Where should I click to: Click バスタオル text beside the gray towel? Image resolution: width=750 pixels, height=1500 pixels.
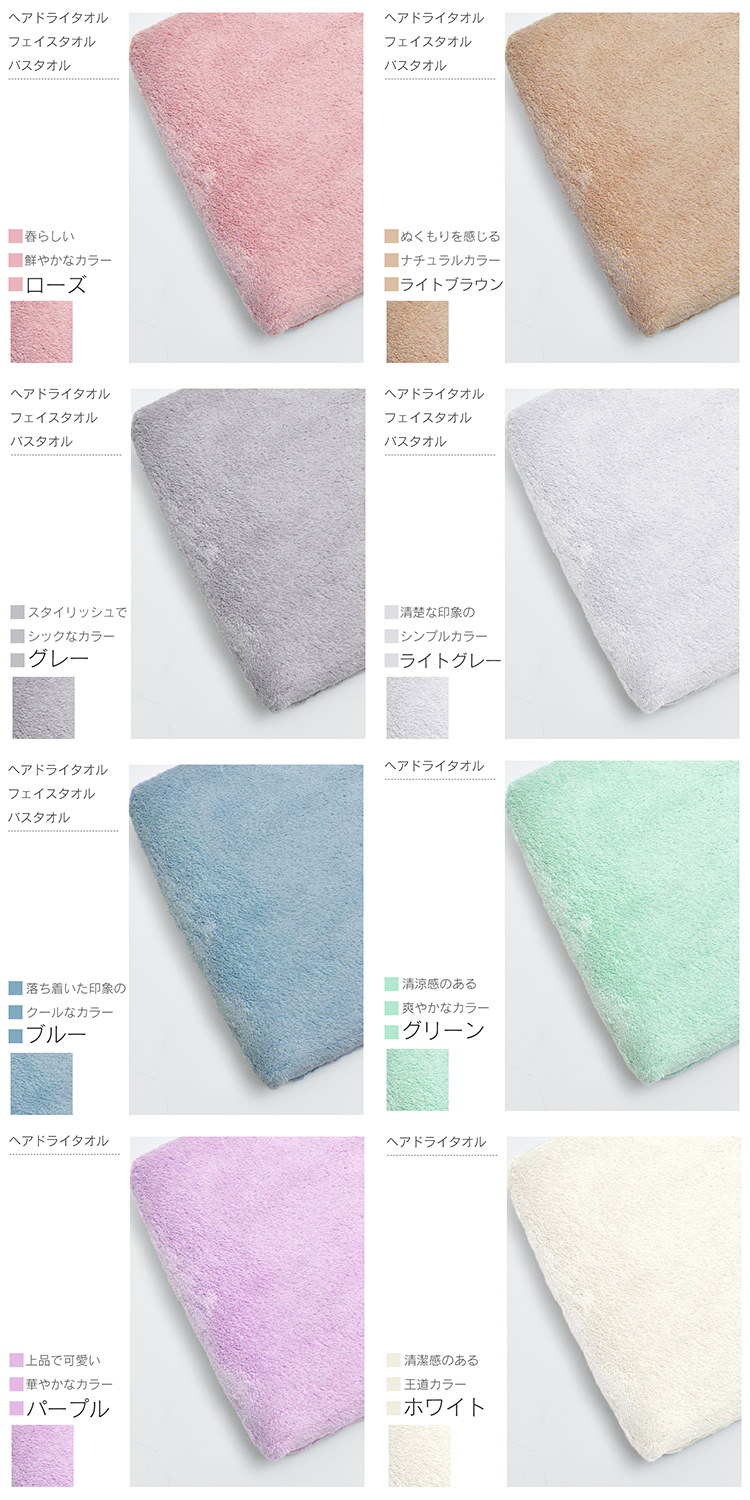pyautogui.click(x=41, y=441)
